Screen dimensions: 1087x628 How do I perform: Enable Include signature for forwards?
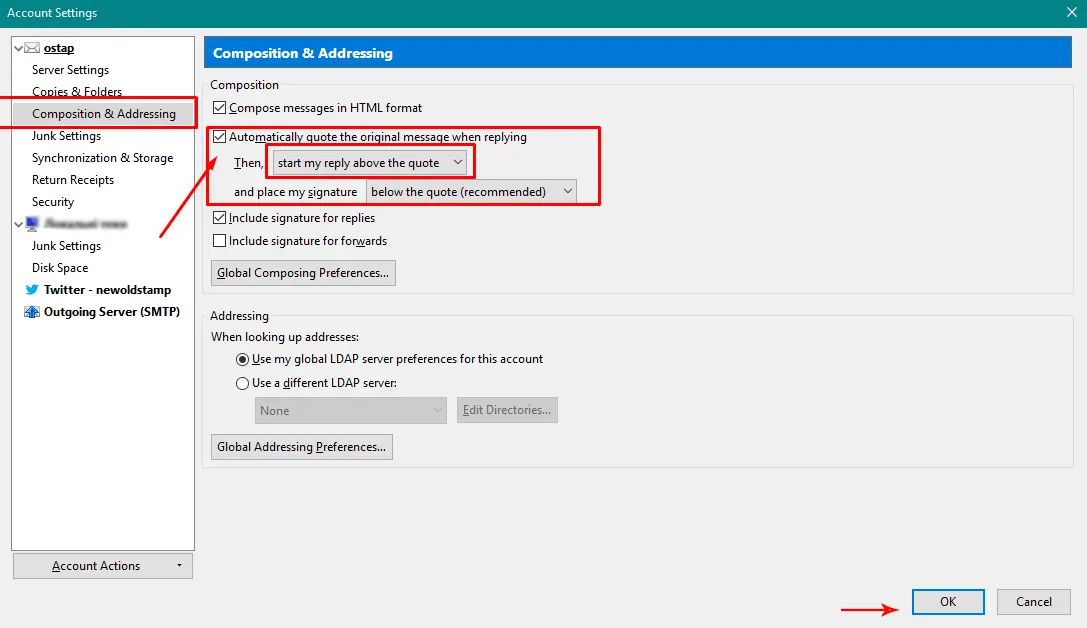click(220, 241)
